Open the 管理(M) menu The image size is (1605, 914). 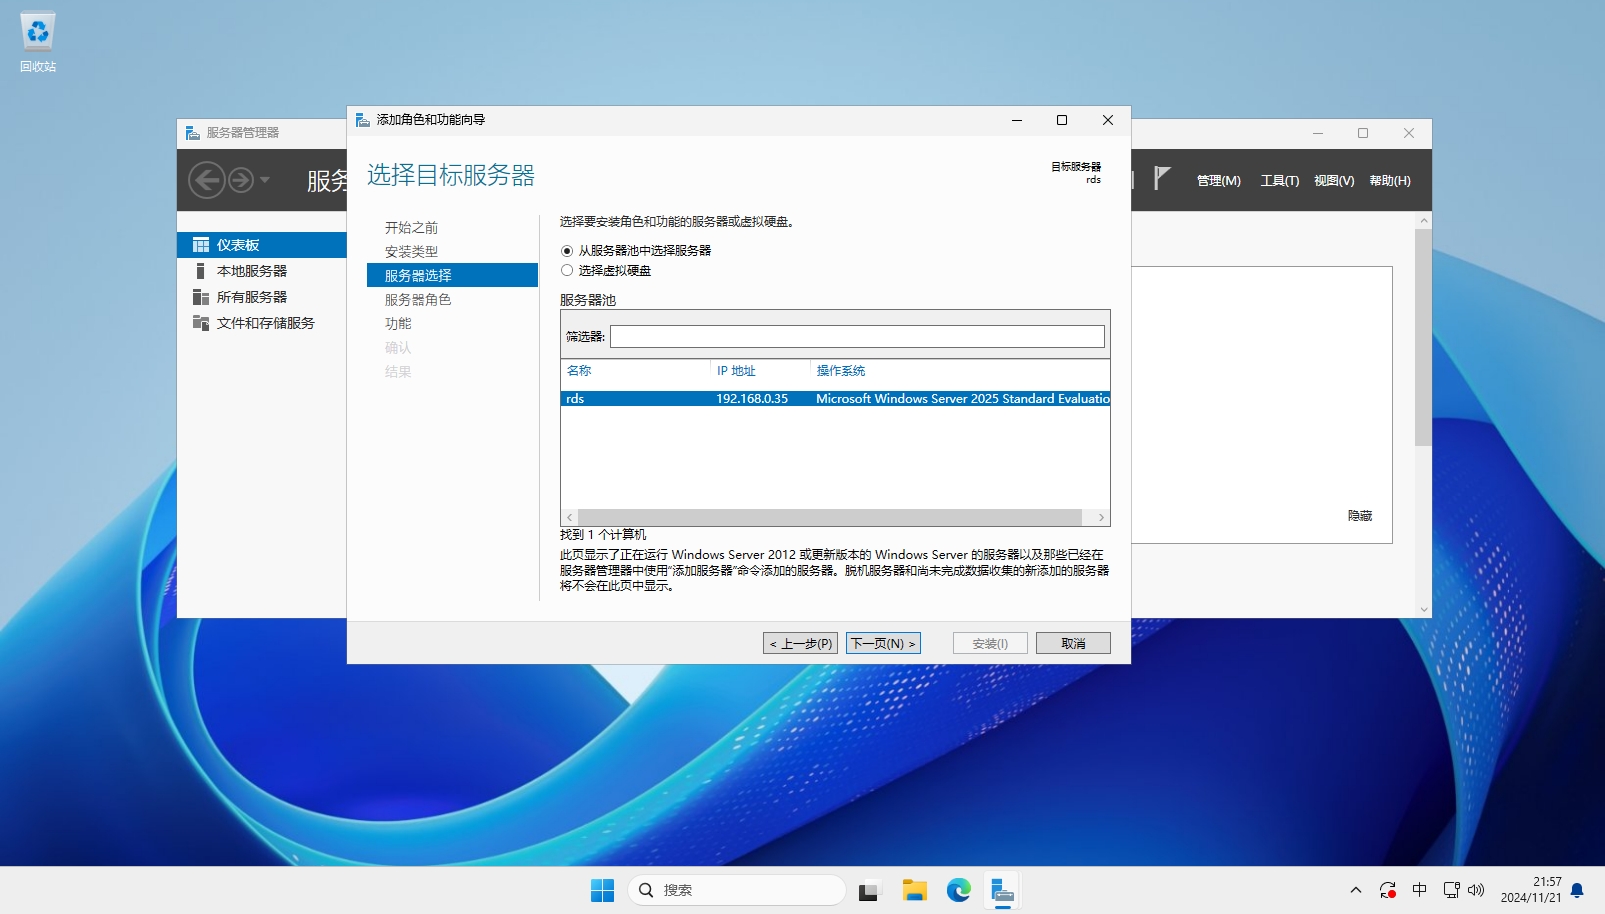(1218, 181)
